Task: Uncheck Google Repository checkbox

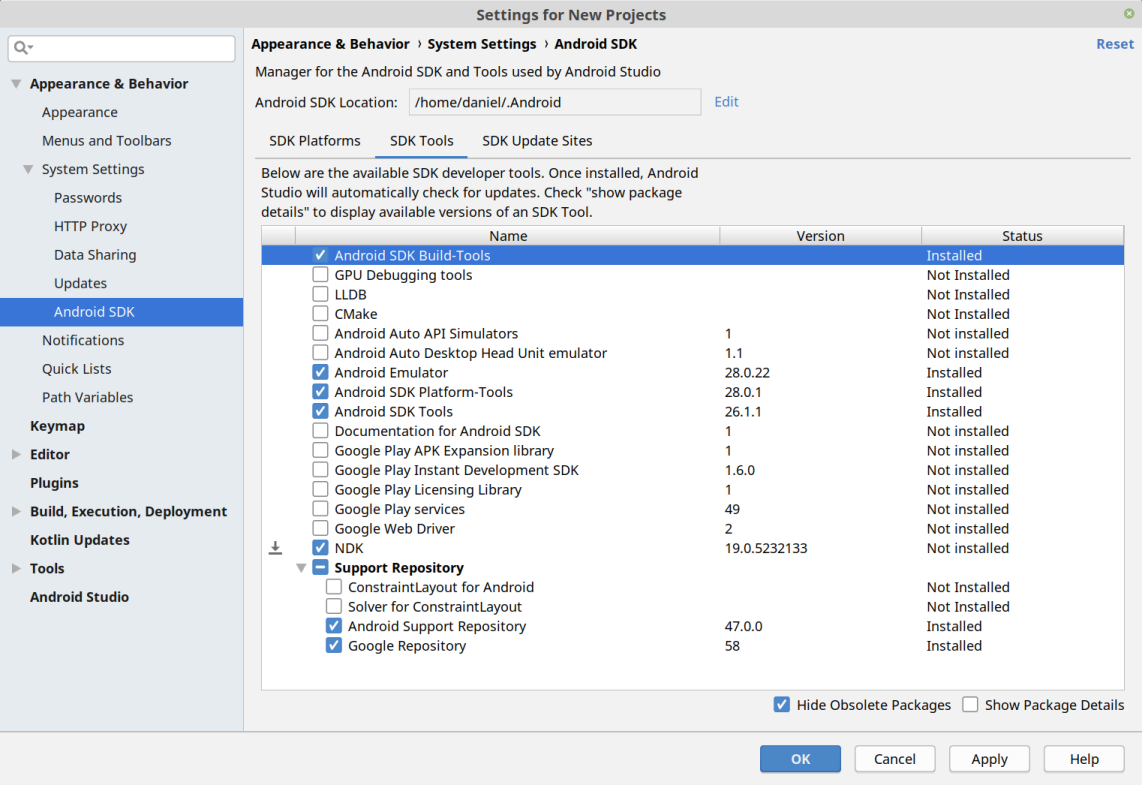Action: tap(334, 645)
